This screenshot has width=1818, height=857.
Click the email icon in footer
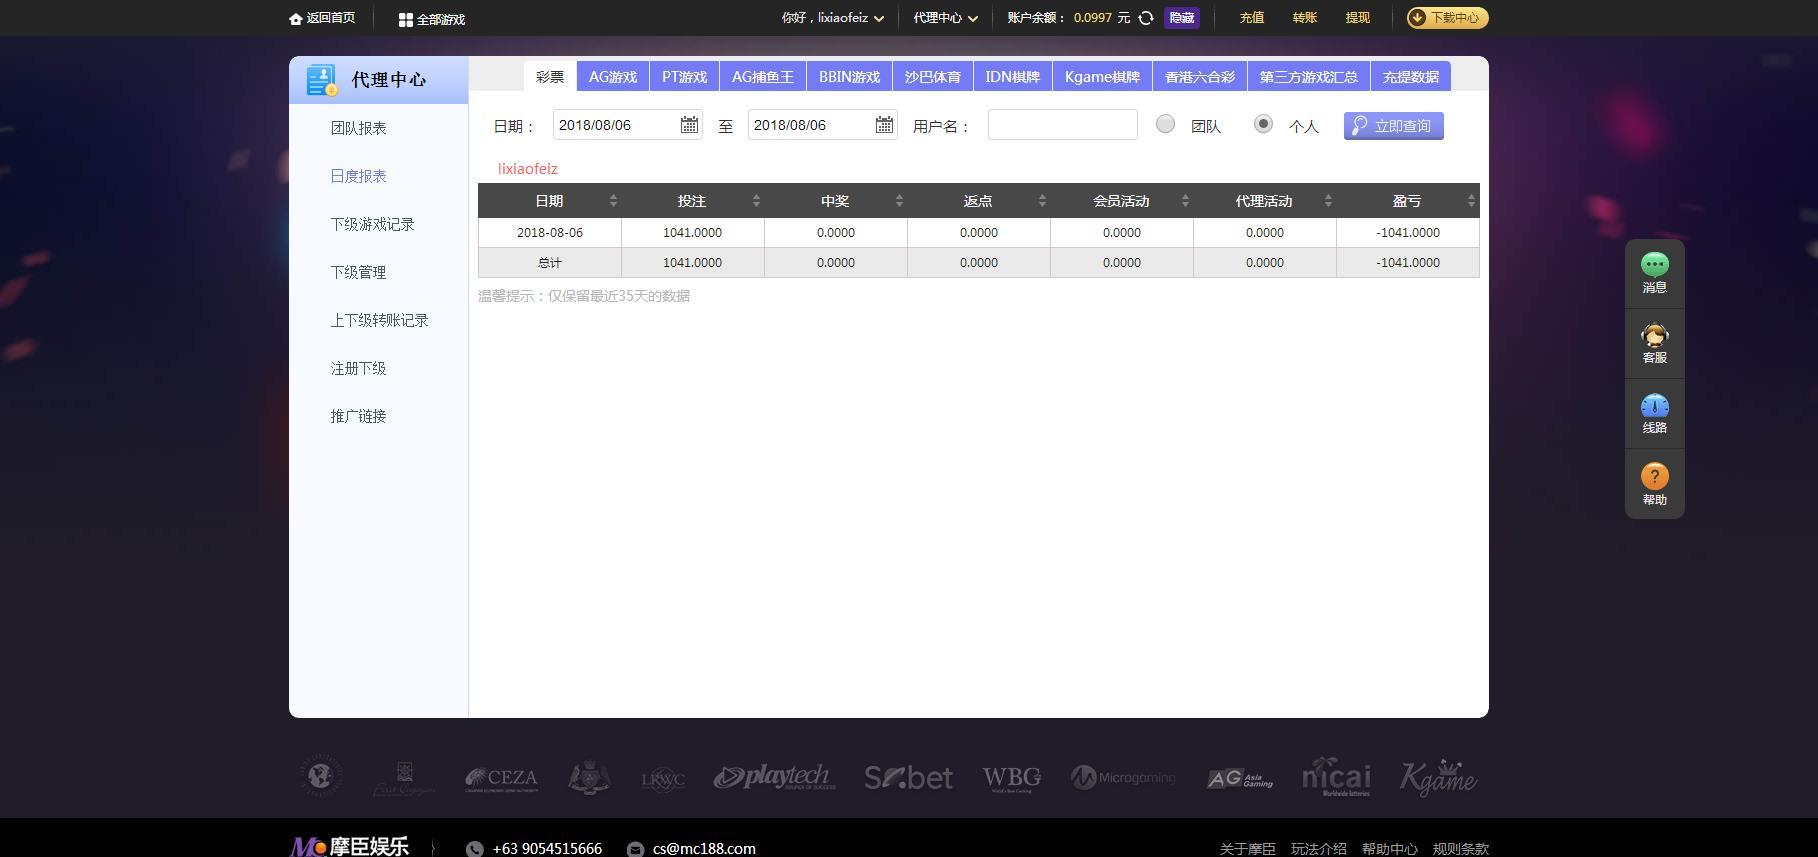pos(635,849)
